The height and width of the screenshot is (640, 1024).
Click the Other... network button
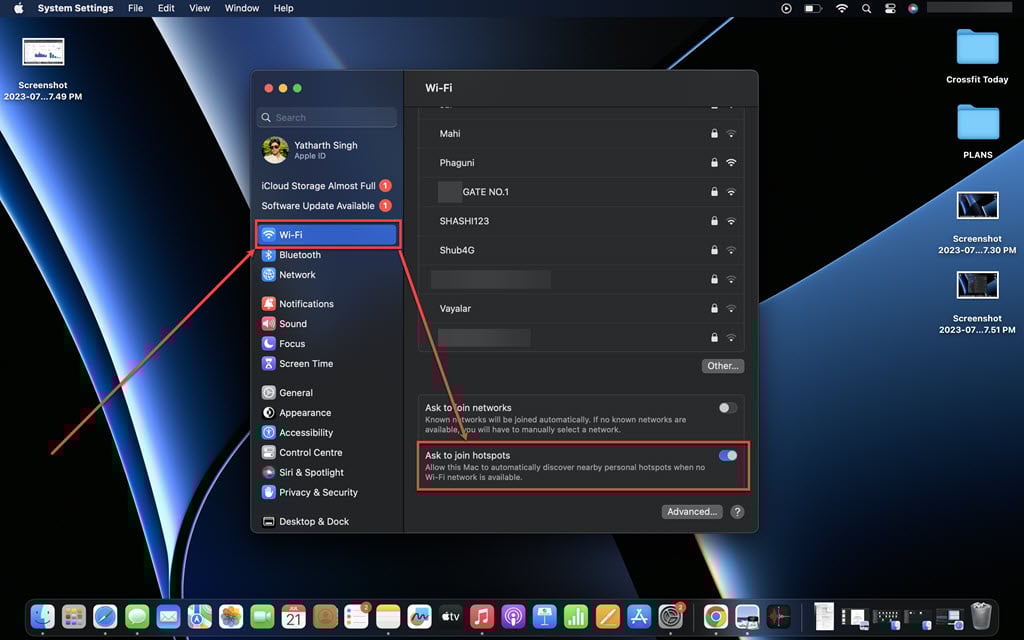723,366
